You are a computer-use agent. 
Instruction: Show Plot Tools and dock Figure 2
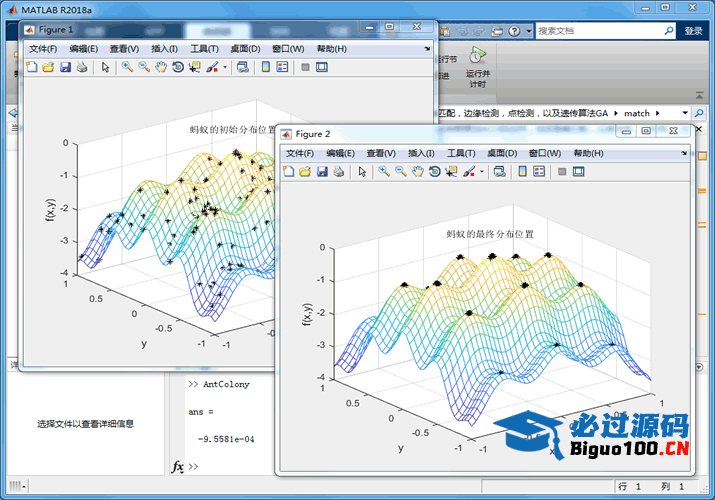(x=579, y=171)
